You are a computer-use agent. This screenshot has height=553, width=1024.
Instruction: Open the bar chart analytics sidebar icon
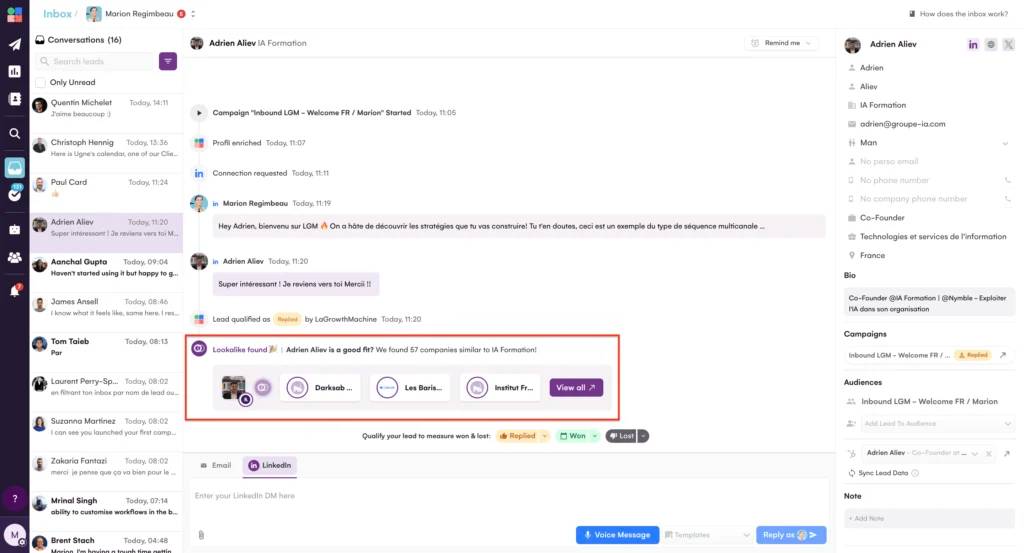click(14, 72)
